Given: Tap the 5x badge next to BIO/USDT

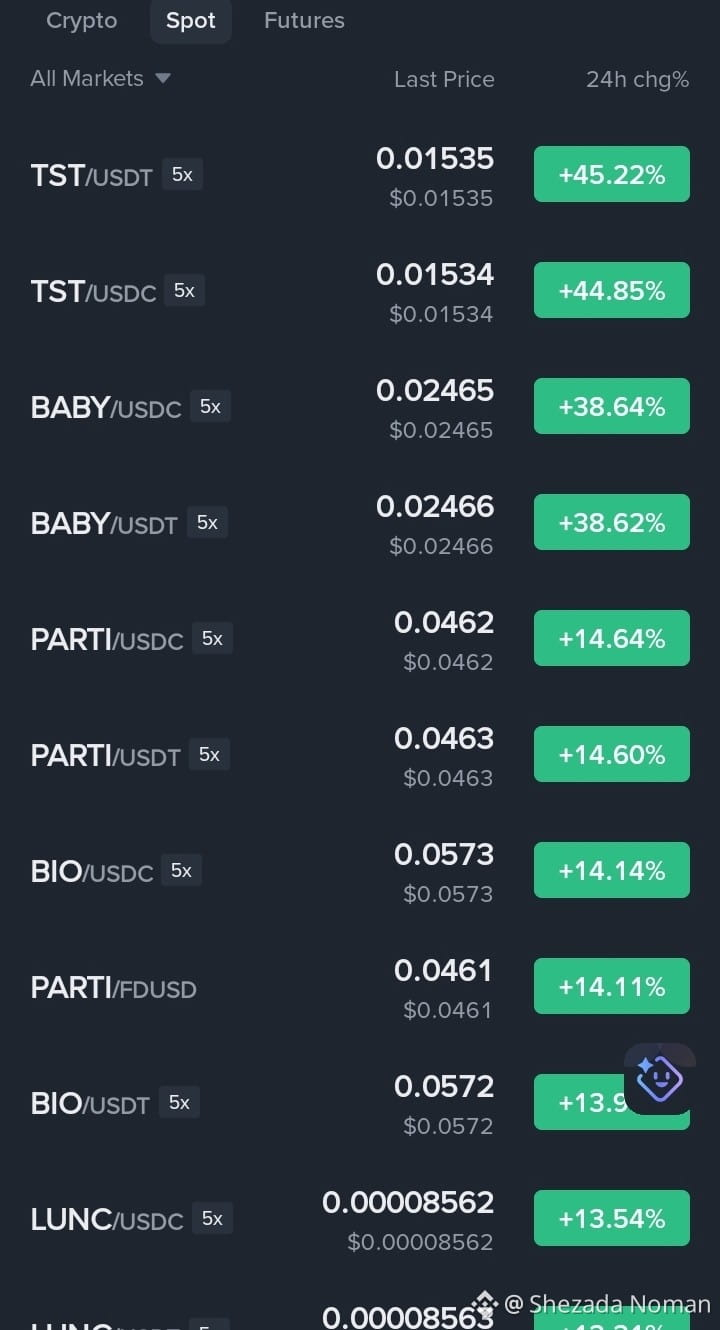Looking at the screenshot, I should point(179,1102).
